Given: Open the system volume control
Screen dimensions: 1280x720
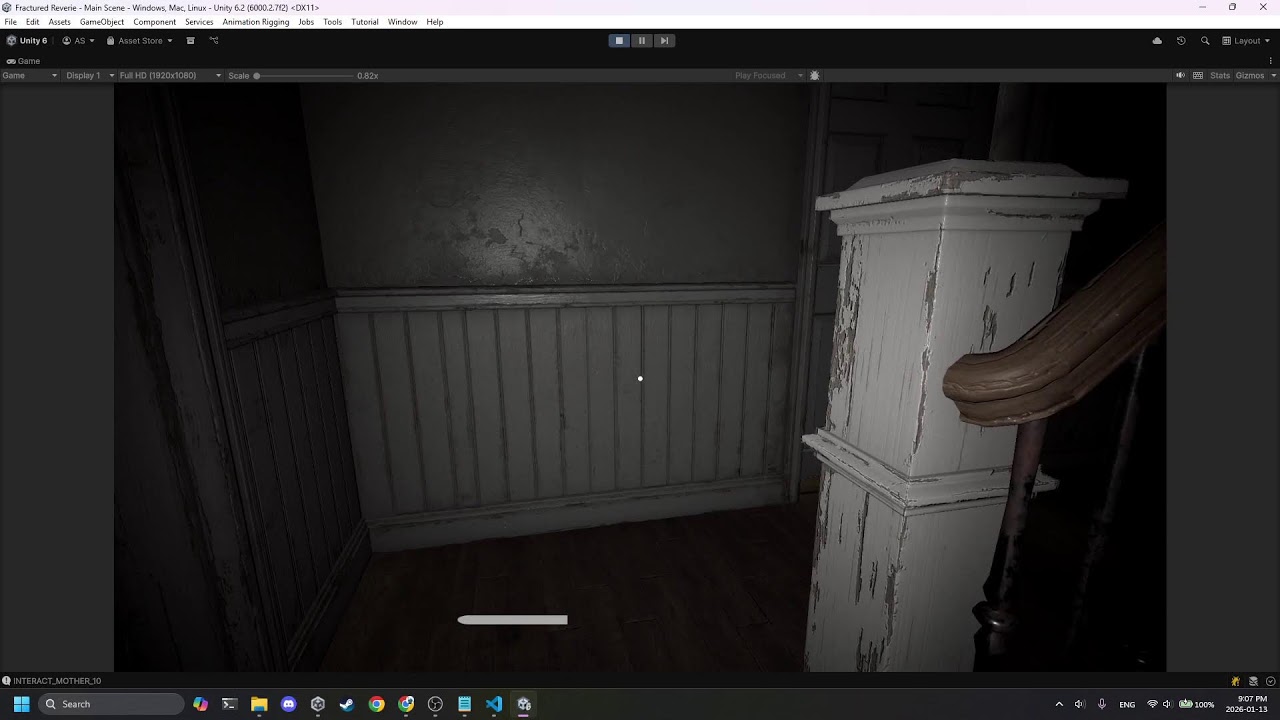Looking at the screenshot, I should pos(1079,704).
